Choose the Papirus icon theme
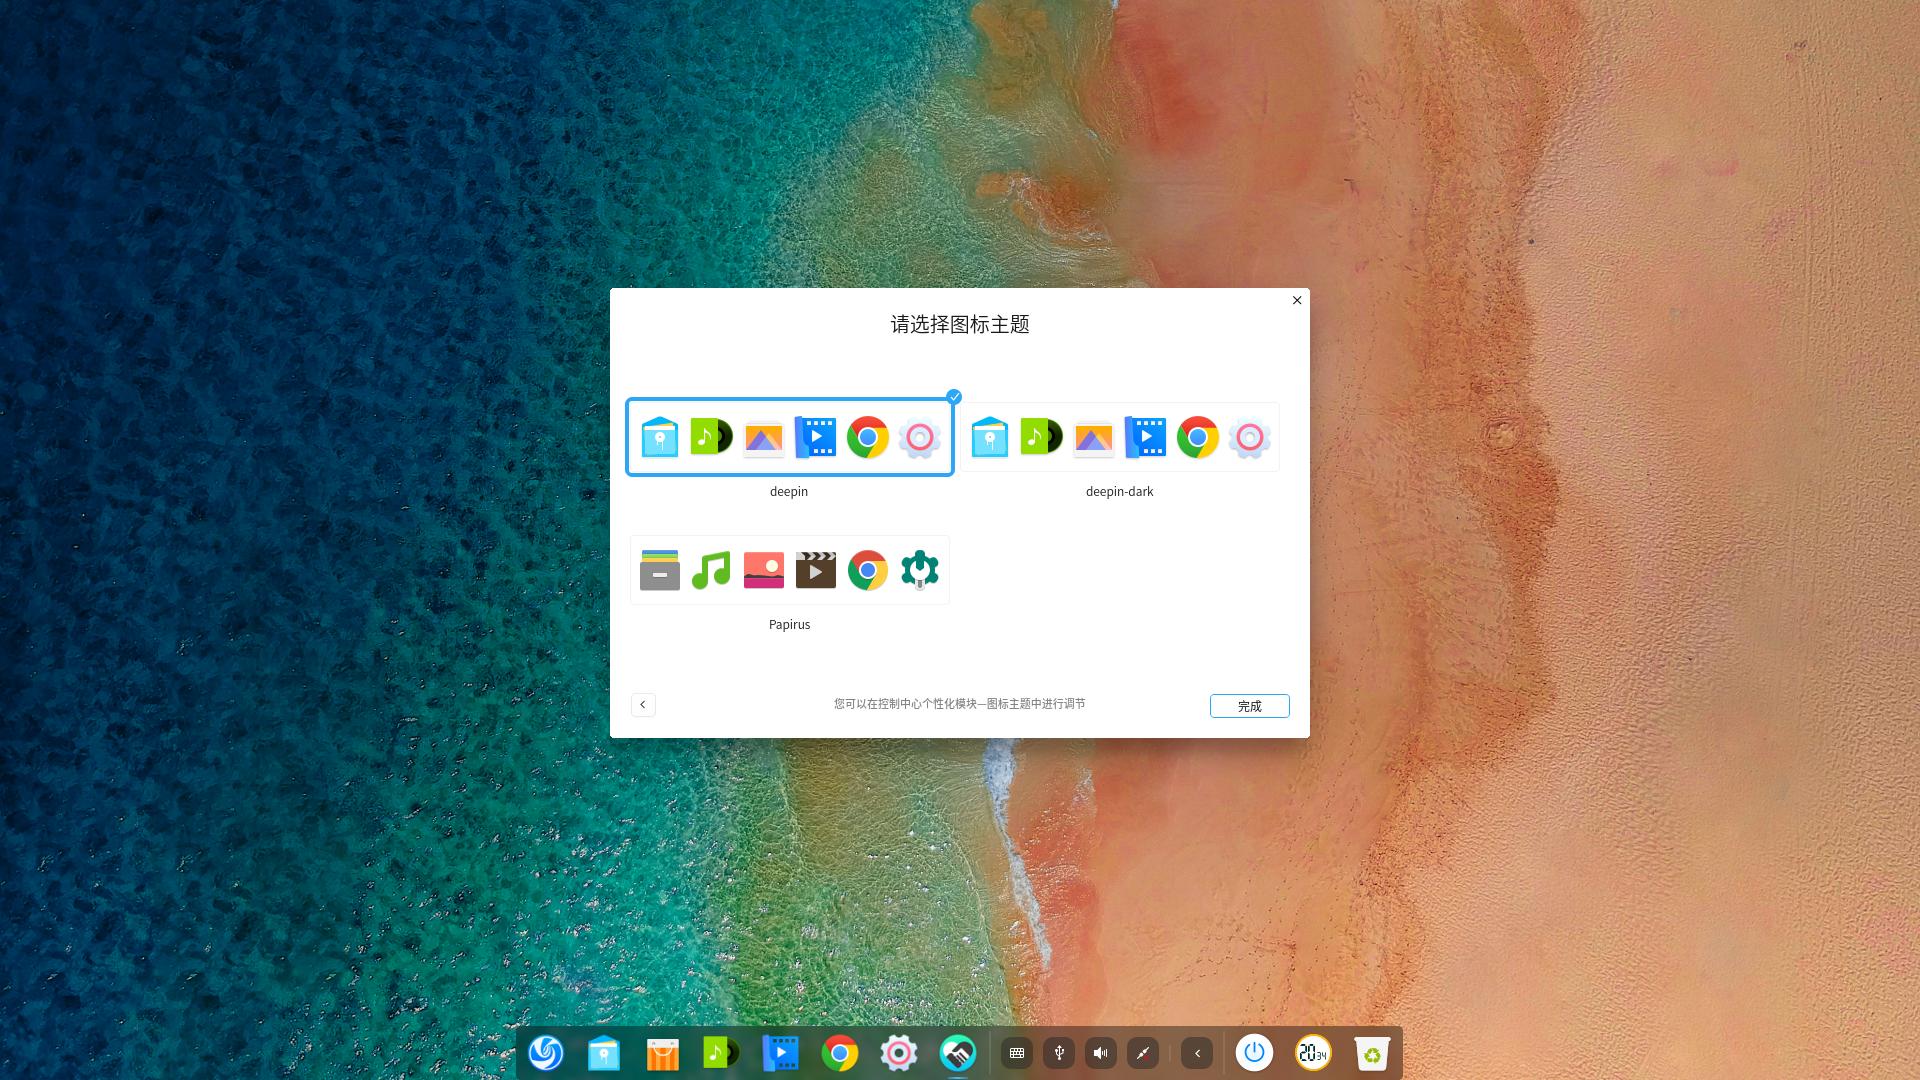 pos(789,570)
